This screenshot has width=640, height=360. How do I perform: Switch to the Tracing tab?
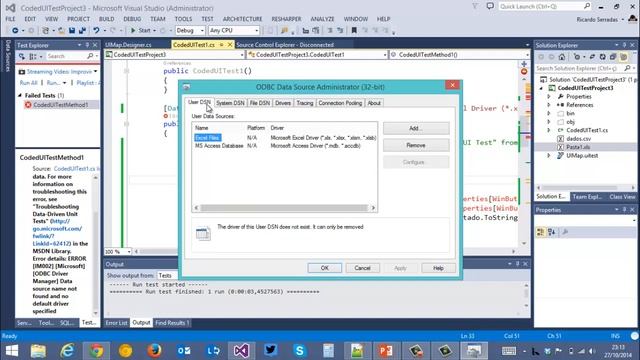pos(304,103)
